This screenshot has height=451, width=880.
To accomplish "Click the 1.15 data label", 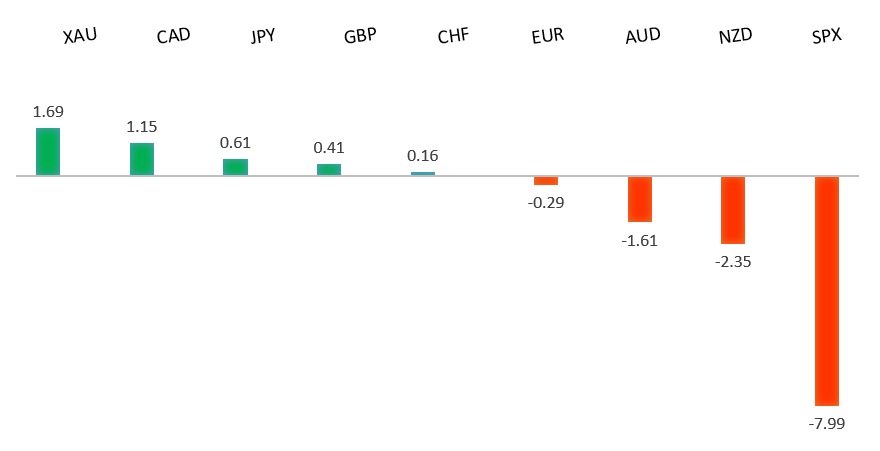I will pos(142,127).
